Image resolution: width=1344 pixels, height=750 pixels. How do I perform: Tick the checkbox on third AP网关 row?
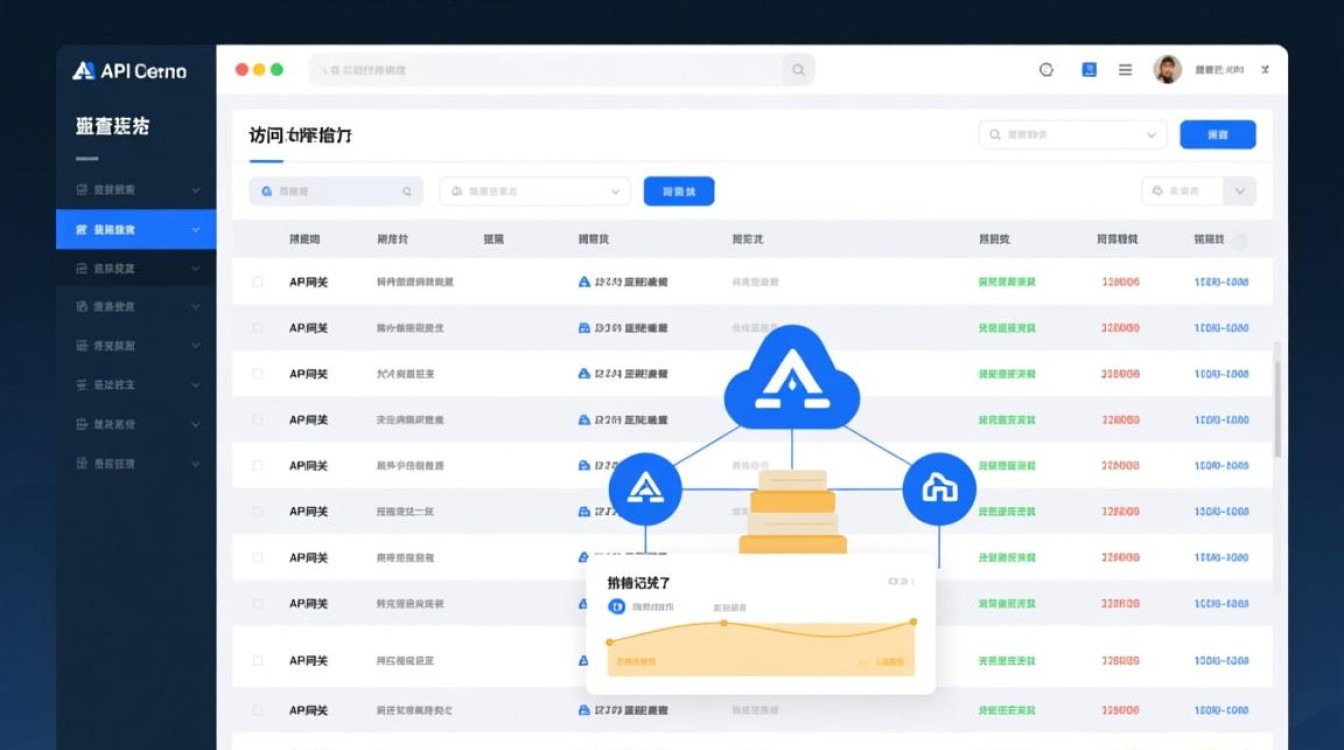click(258, 374)
